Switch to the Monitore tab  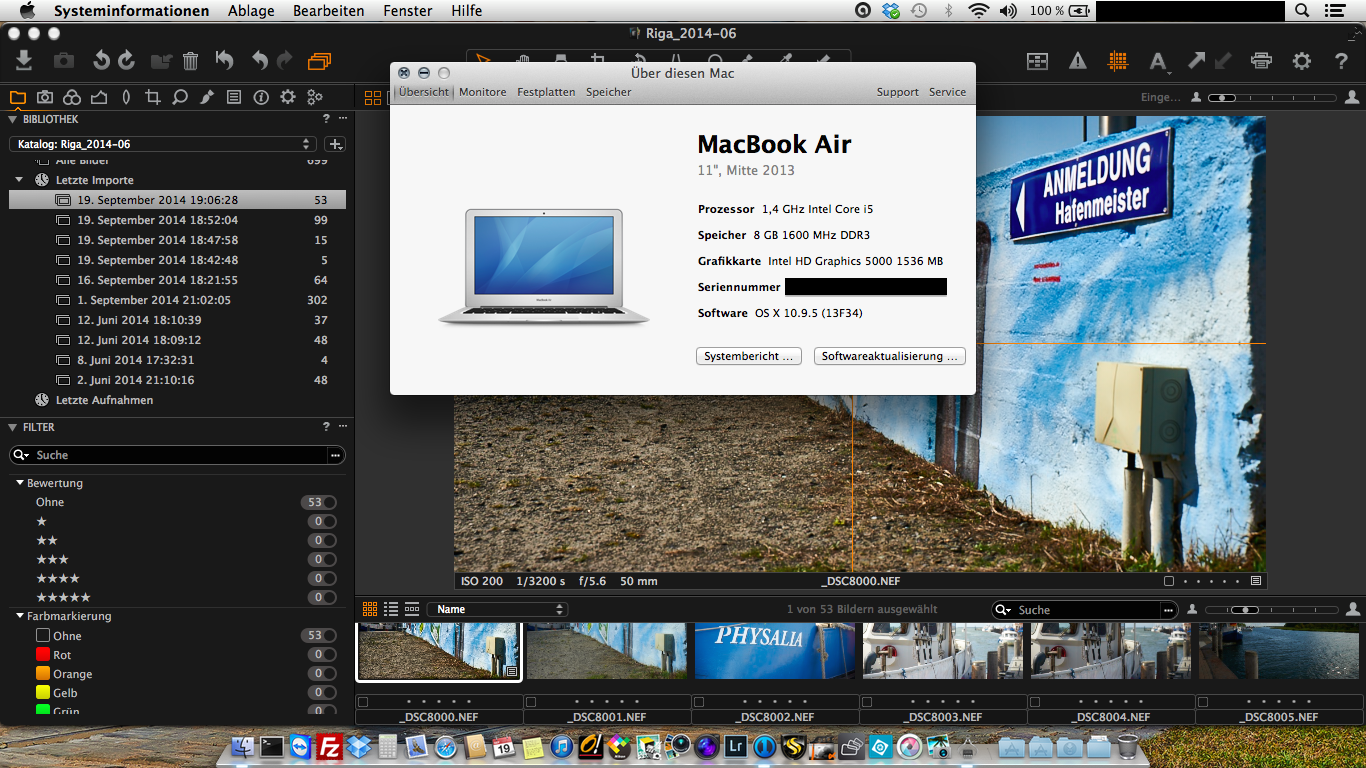[x=483, y=92]
